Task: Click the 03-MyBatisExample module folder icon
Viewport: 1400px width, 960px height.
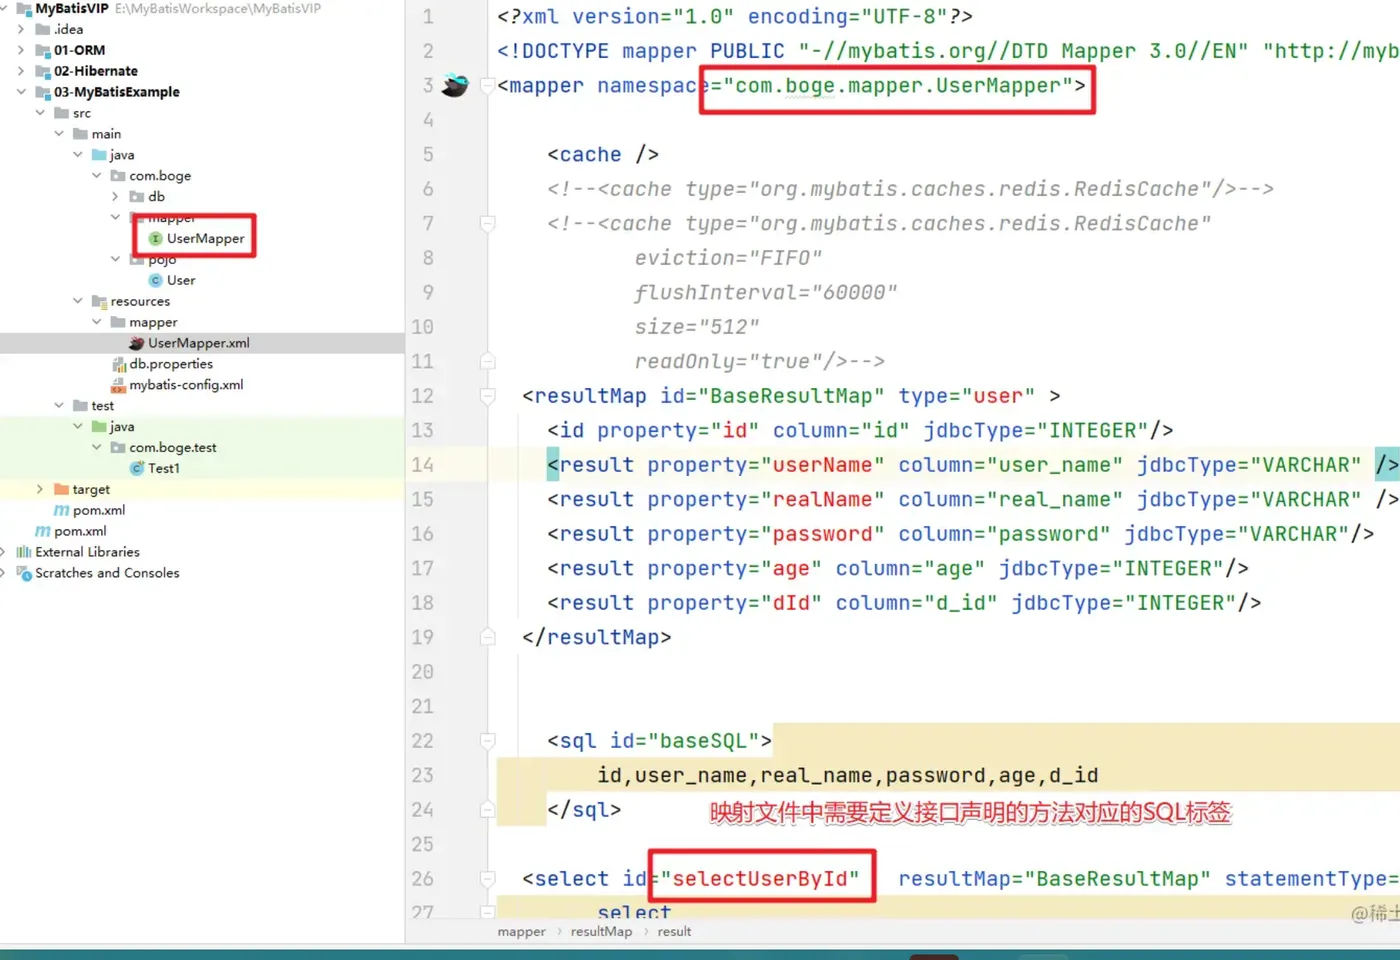Action: [x=43, y=93]
